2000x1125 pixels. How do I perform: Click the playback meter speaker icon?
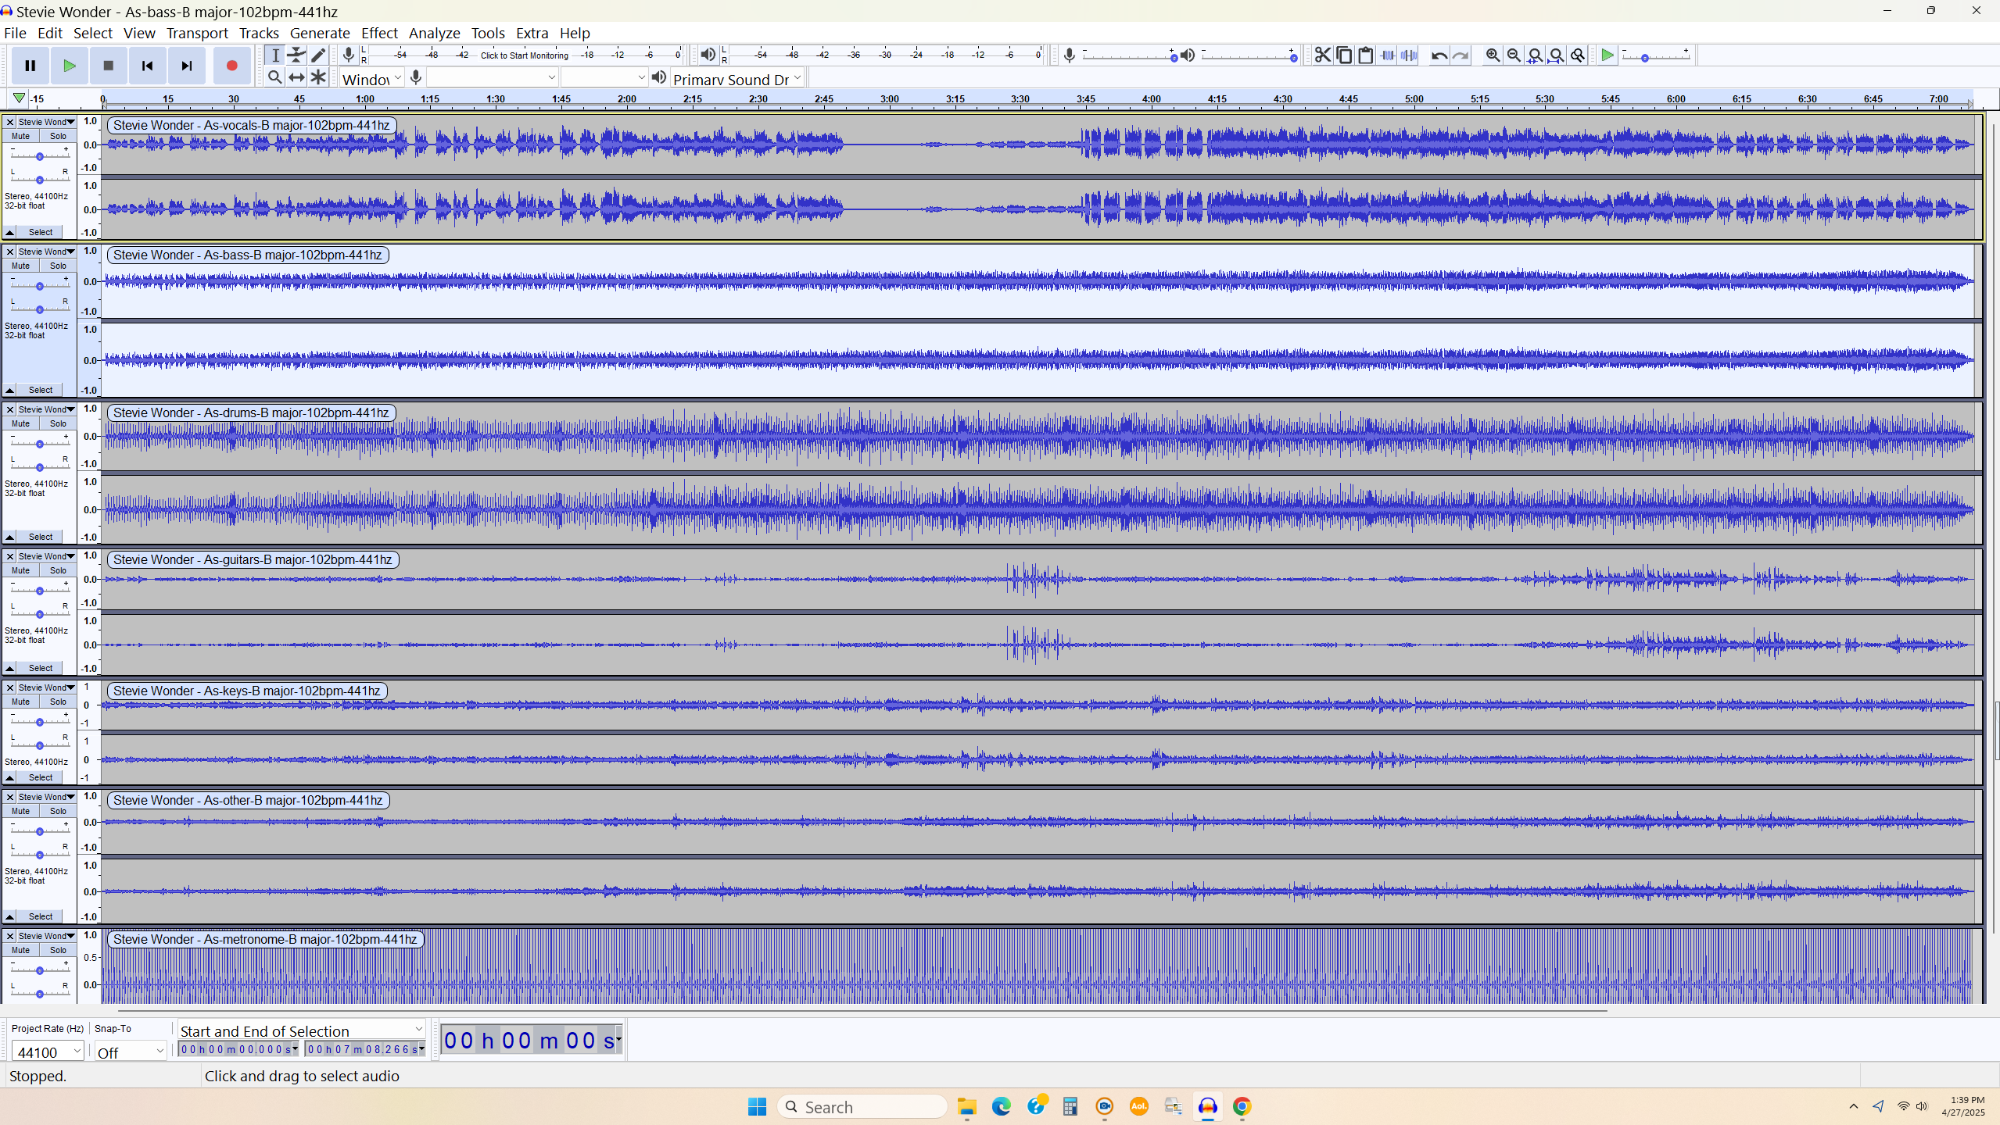[708, 55]
